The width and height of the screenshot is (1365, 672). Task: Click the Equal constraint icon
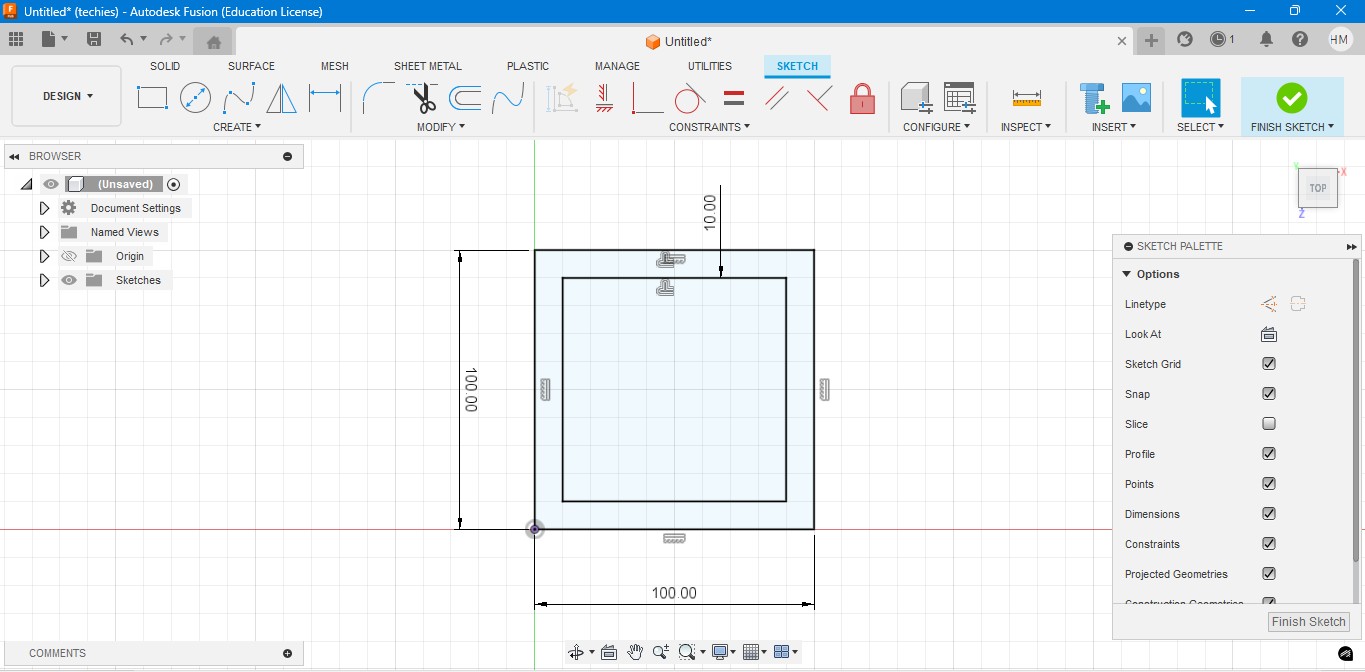tap(734, 98)
